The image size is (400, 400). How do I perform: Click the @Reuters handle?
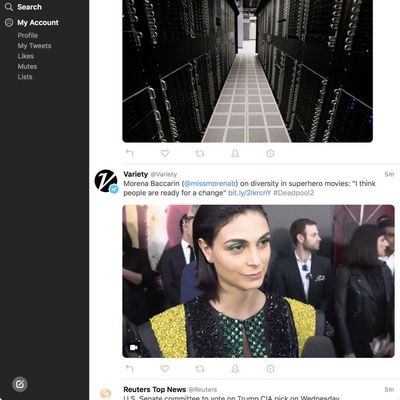point(203,390)
